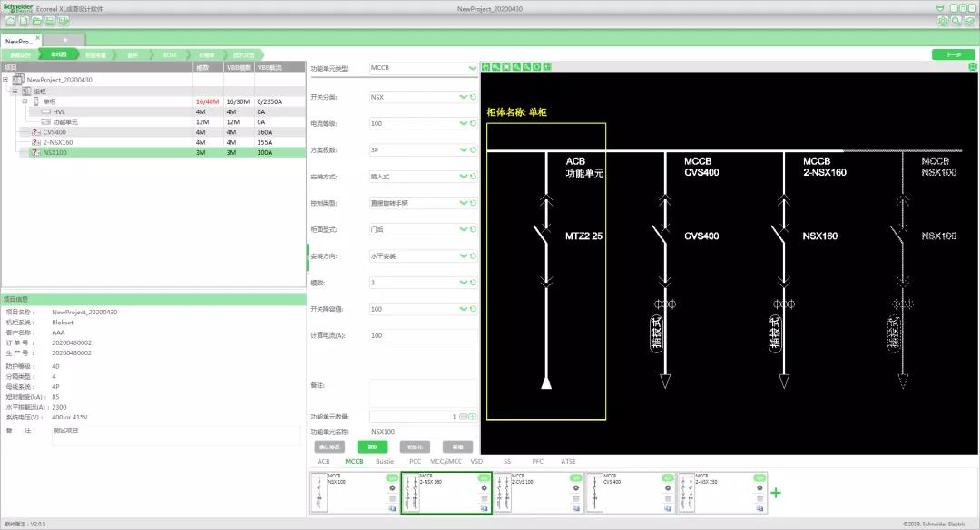The image size is (980, 530).
Task: Open the 安装方式 dropdown
Action: [463, 176]
